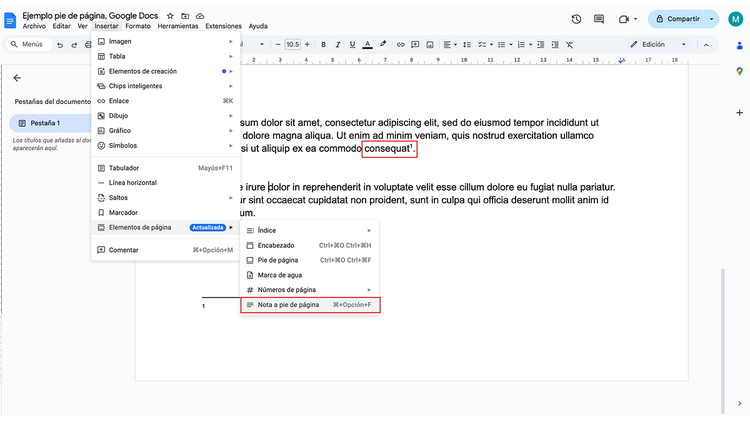Image resolution: width=750 pixels, height=422 pixels.
Task: Star the document title
Action: (x=170, y=16)
